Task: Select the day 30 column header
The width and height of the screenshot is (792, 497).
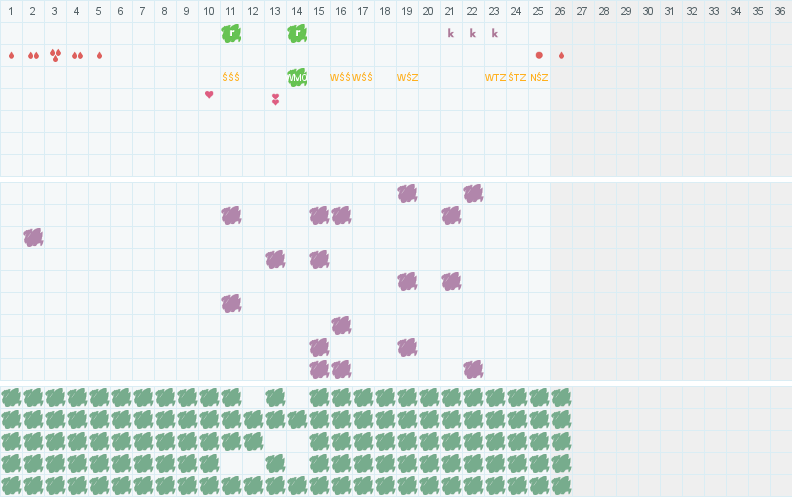Action: pos(649,11)
